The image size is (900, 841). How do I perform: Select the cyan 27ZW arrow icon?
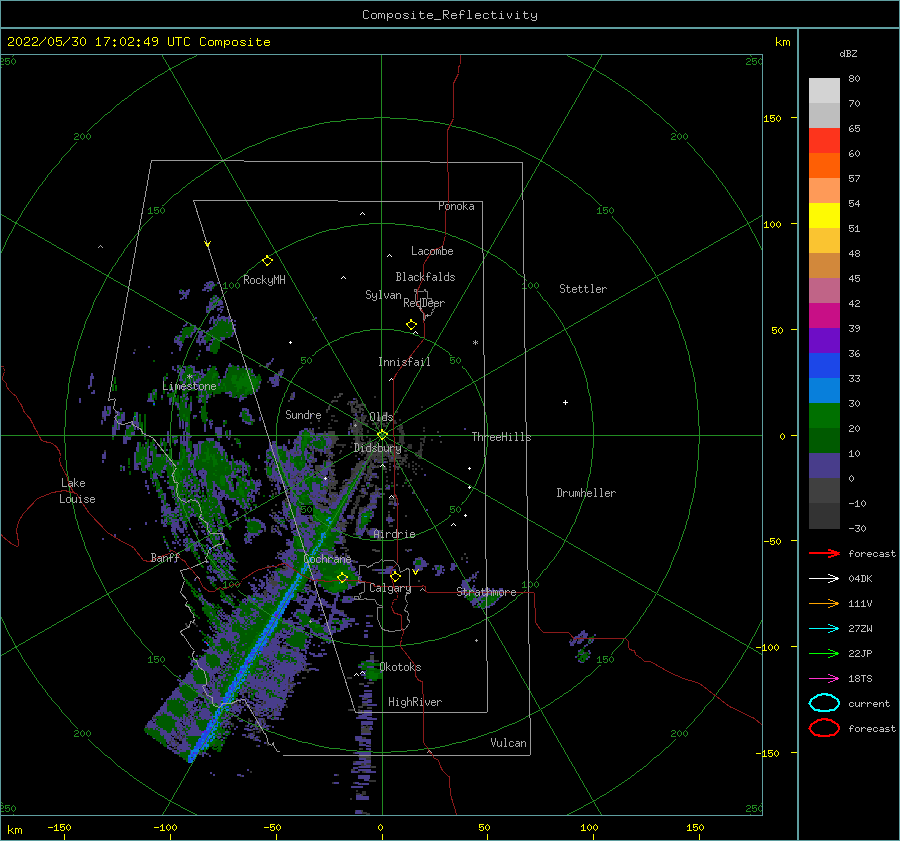coord(824,629)
